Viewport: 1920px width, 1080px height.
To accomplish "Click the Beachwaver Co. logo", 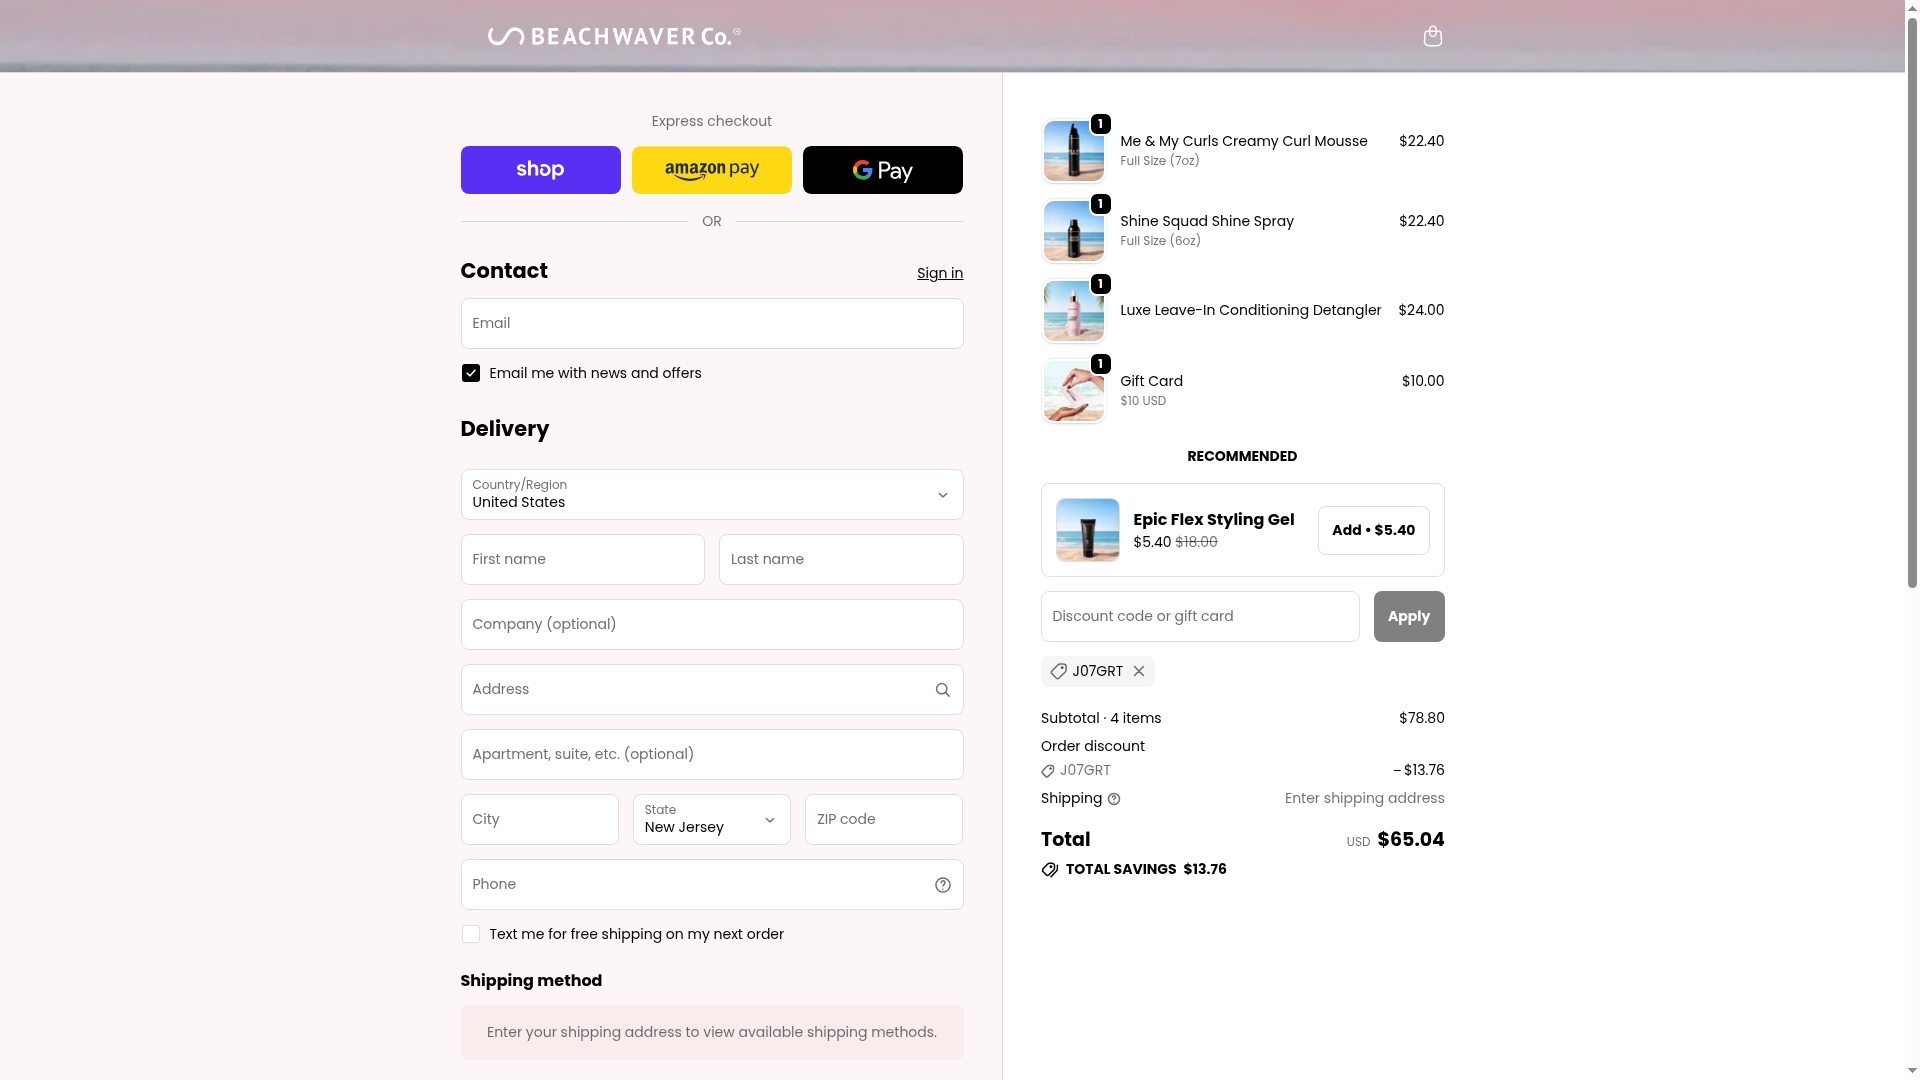I will 614,36.
